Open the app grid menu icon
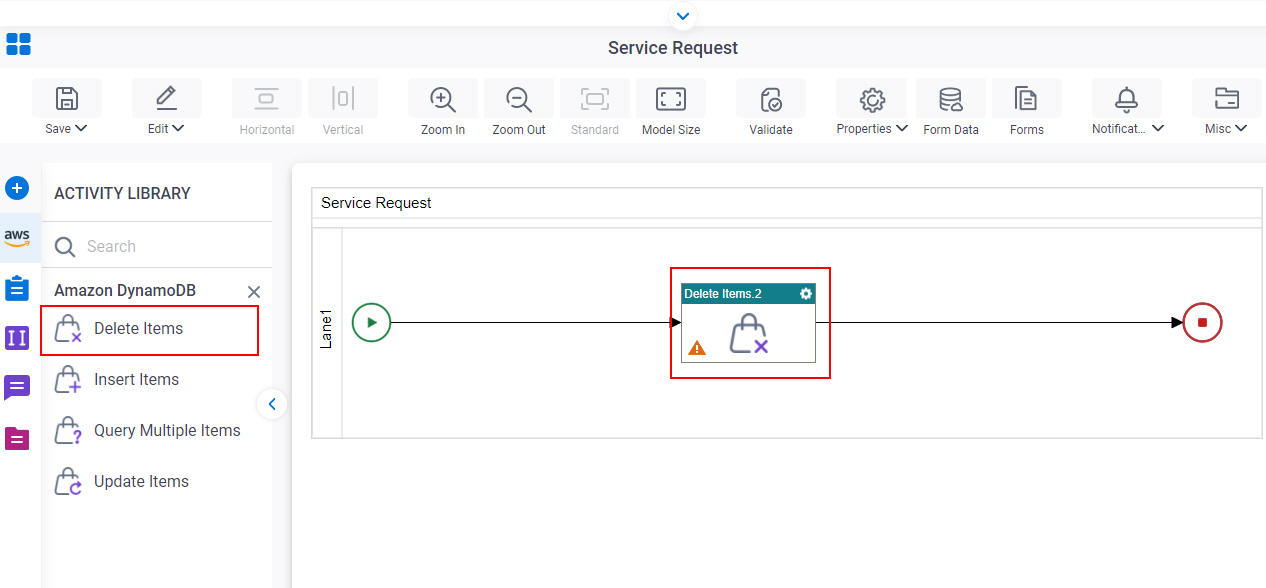This screenshot has height=588, width=1266. coord(18,44)
